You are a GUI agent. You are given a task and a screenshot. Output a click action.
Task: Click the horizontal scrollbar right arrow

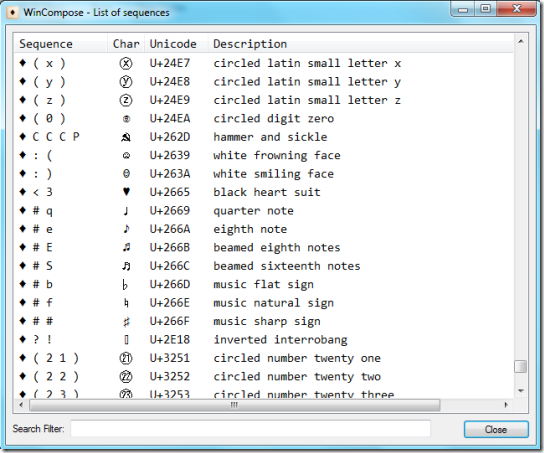(x=506, y=405)
